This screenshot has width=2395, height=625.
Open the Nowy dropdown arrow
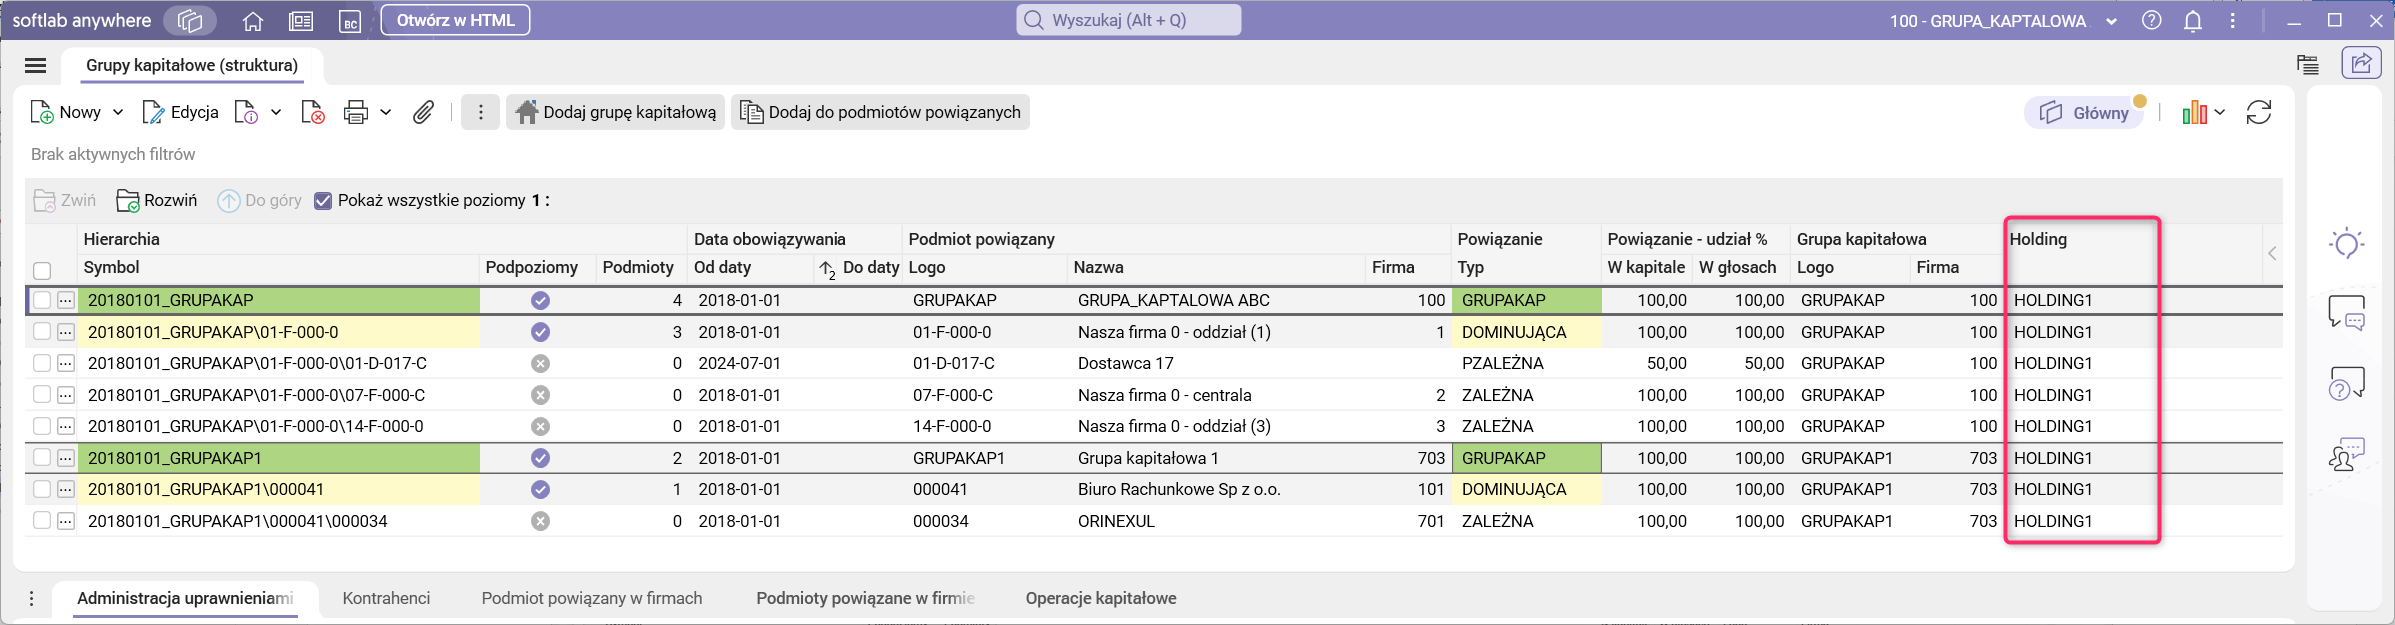click(x=118, y=112)
